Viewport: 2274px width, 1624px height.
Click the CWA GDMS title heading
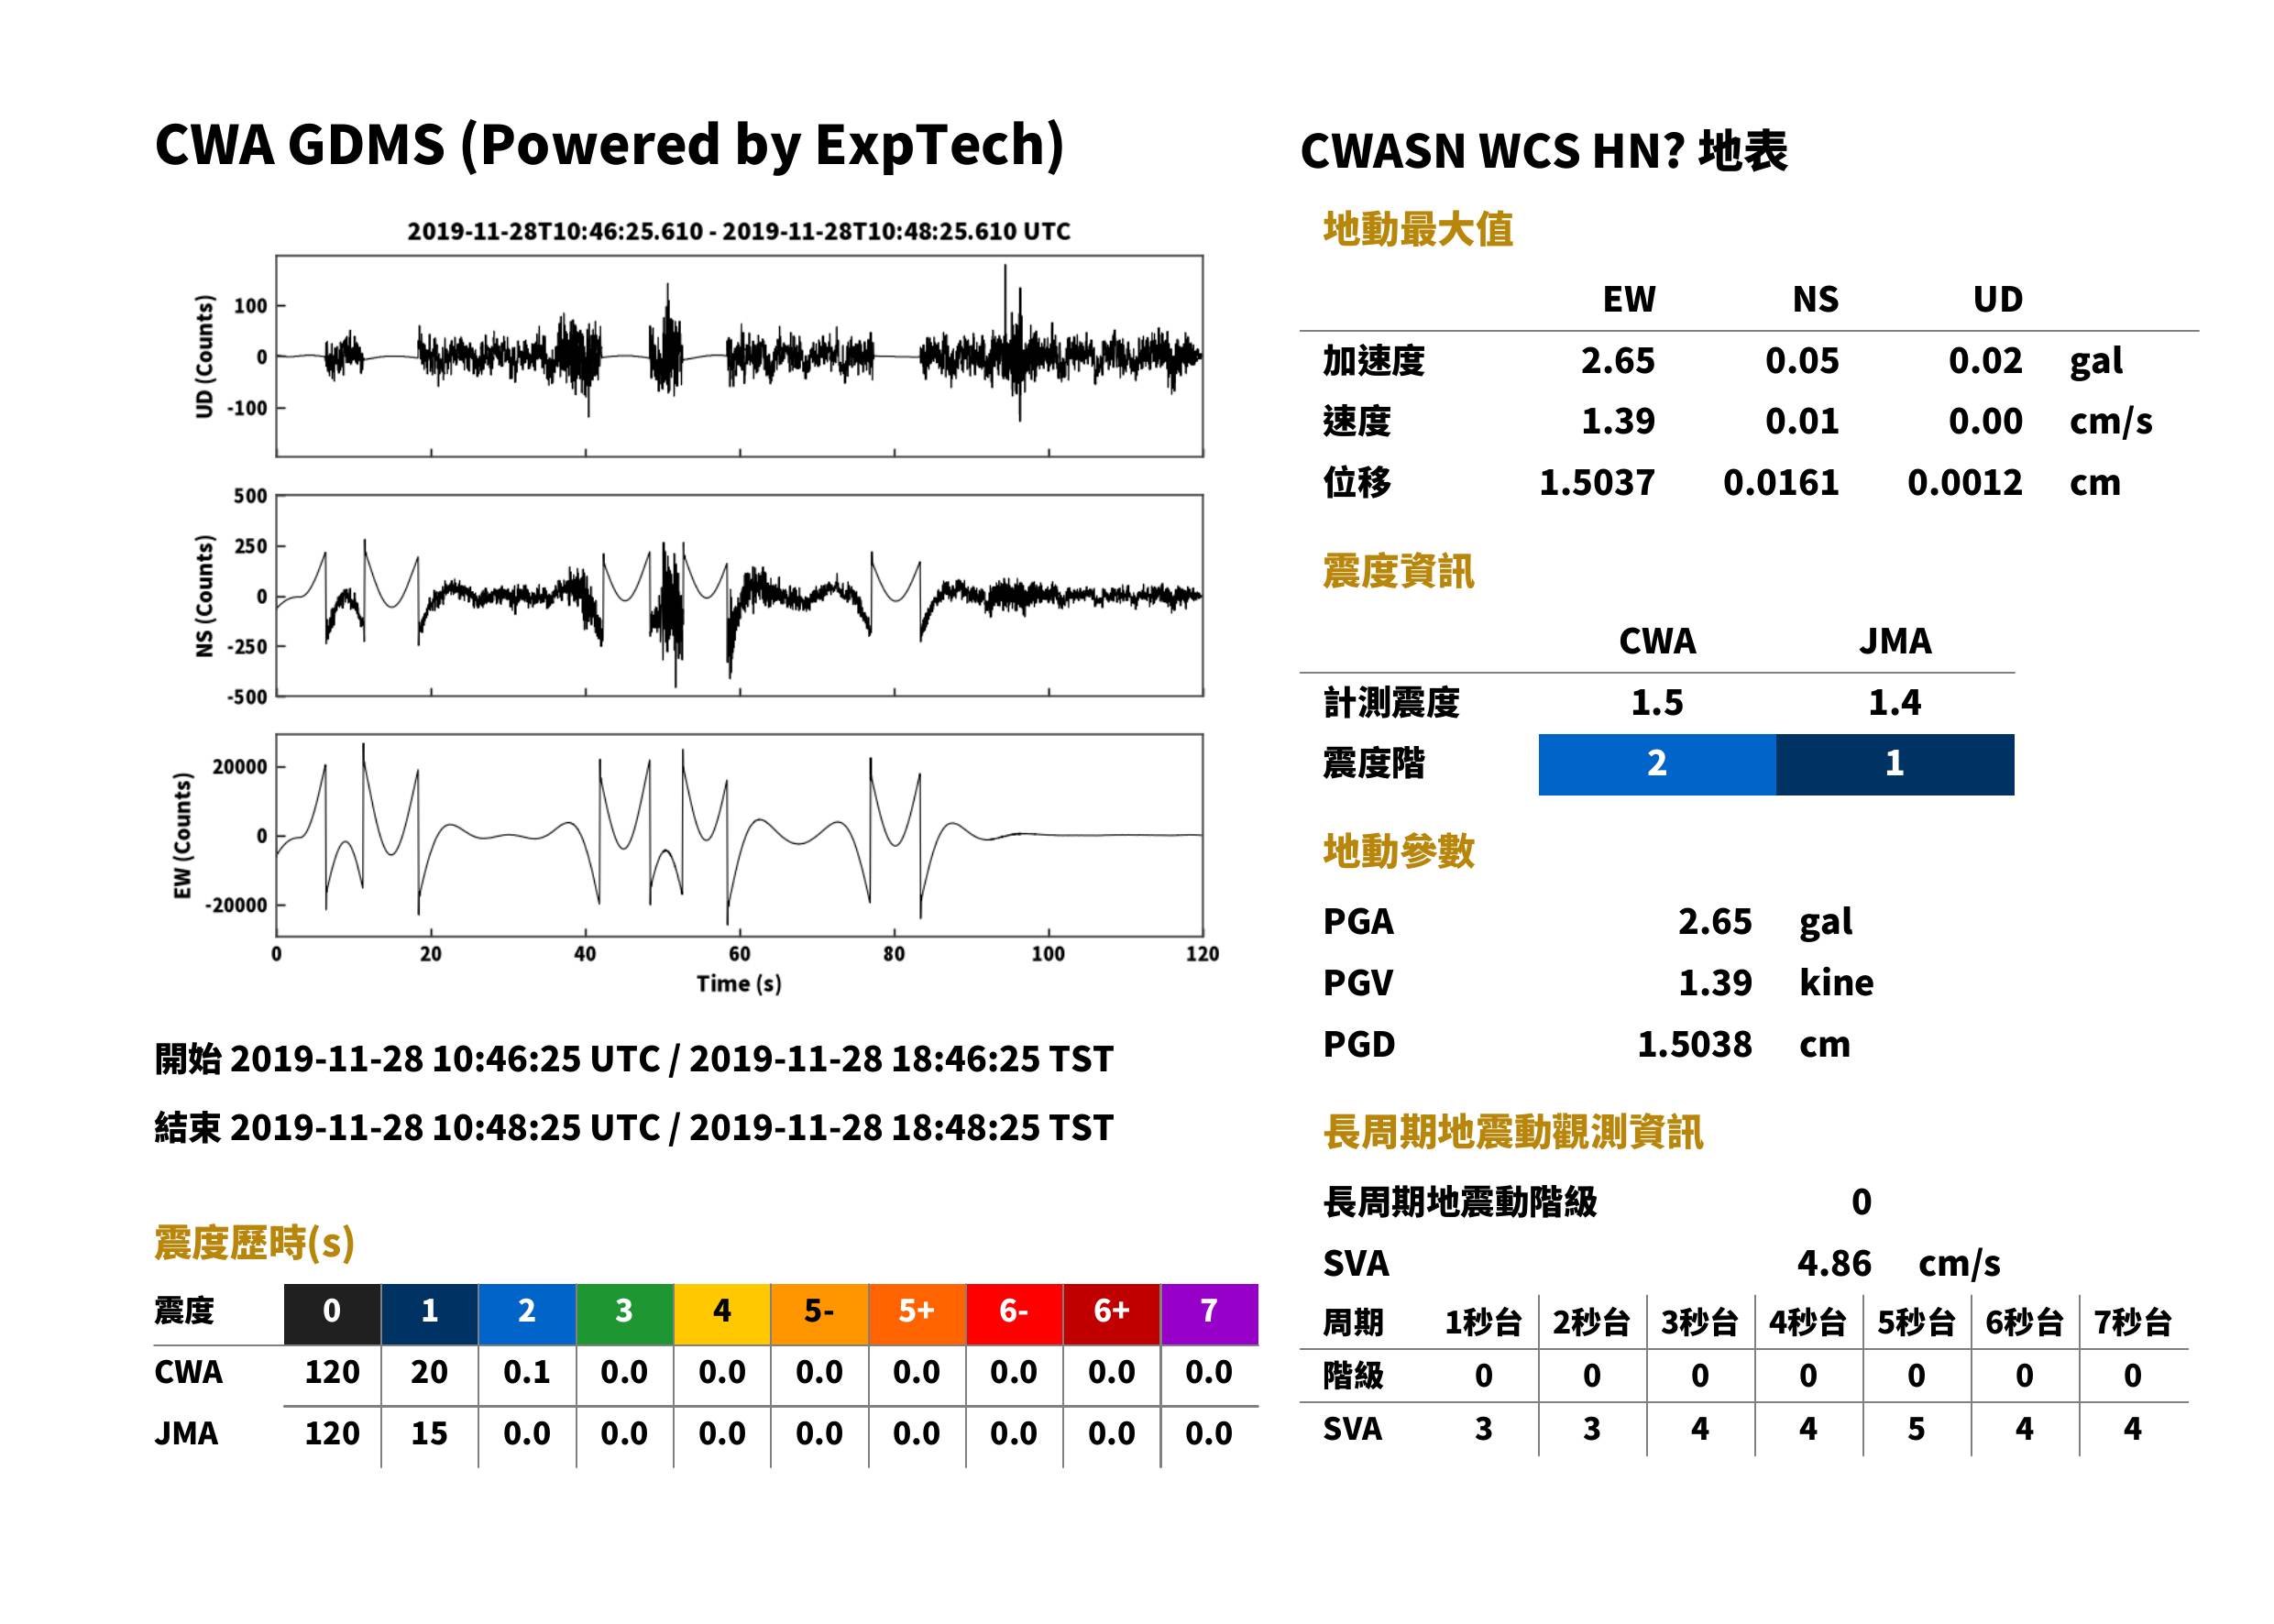(609, 145)
